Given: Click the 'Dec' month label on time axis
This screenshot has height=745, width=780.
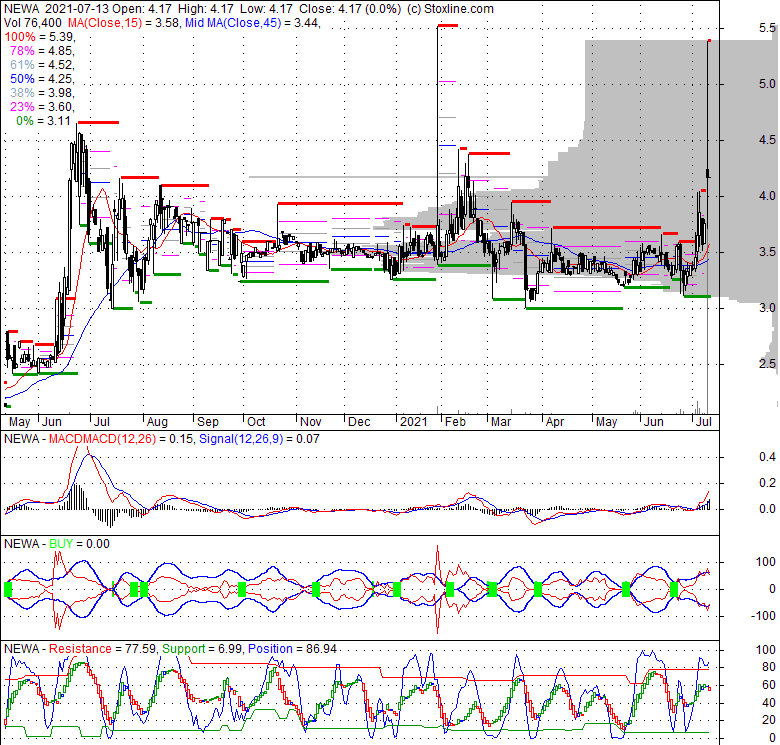Looking at the screenshot, I should (x=359, y=422).
